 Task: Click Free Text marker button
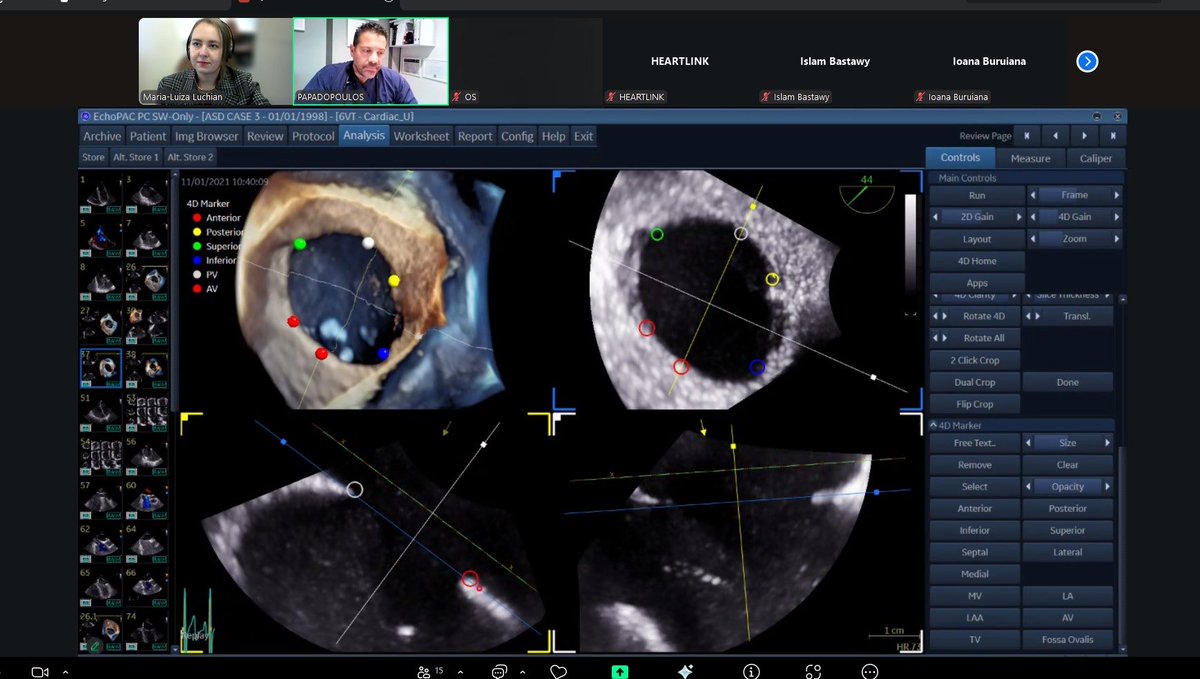[975, 442]
